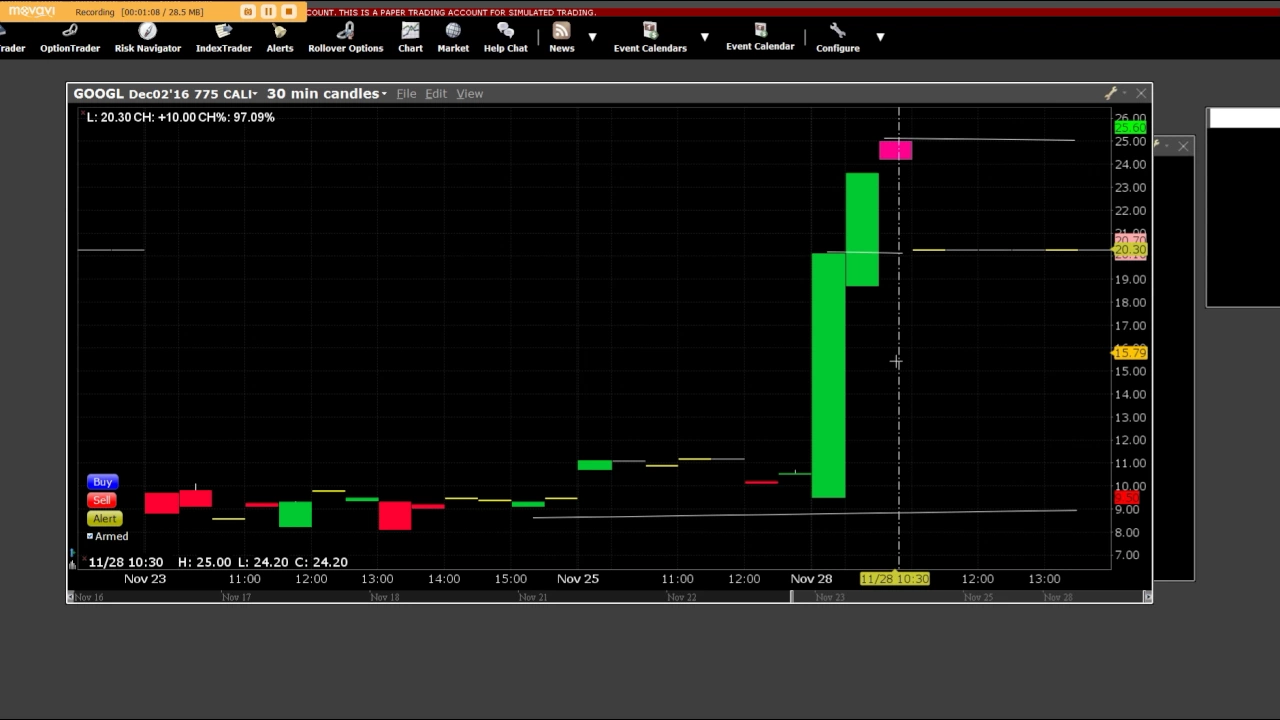
Task: Click the red 9.50 price label on axis
Action: click(x=1127, y=497)
